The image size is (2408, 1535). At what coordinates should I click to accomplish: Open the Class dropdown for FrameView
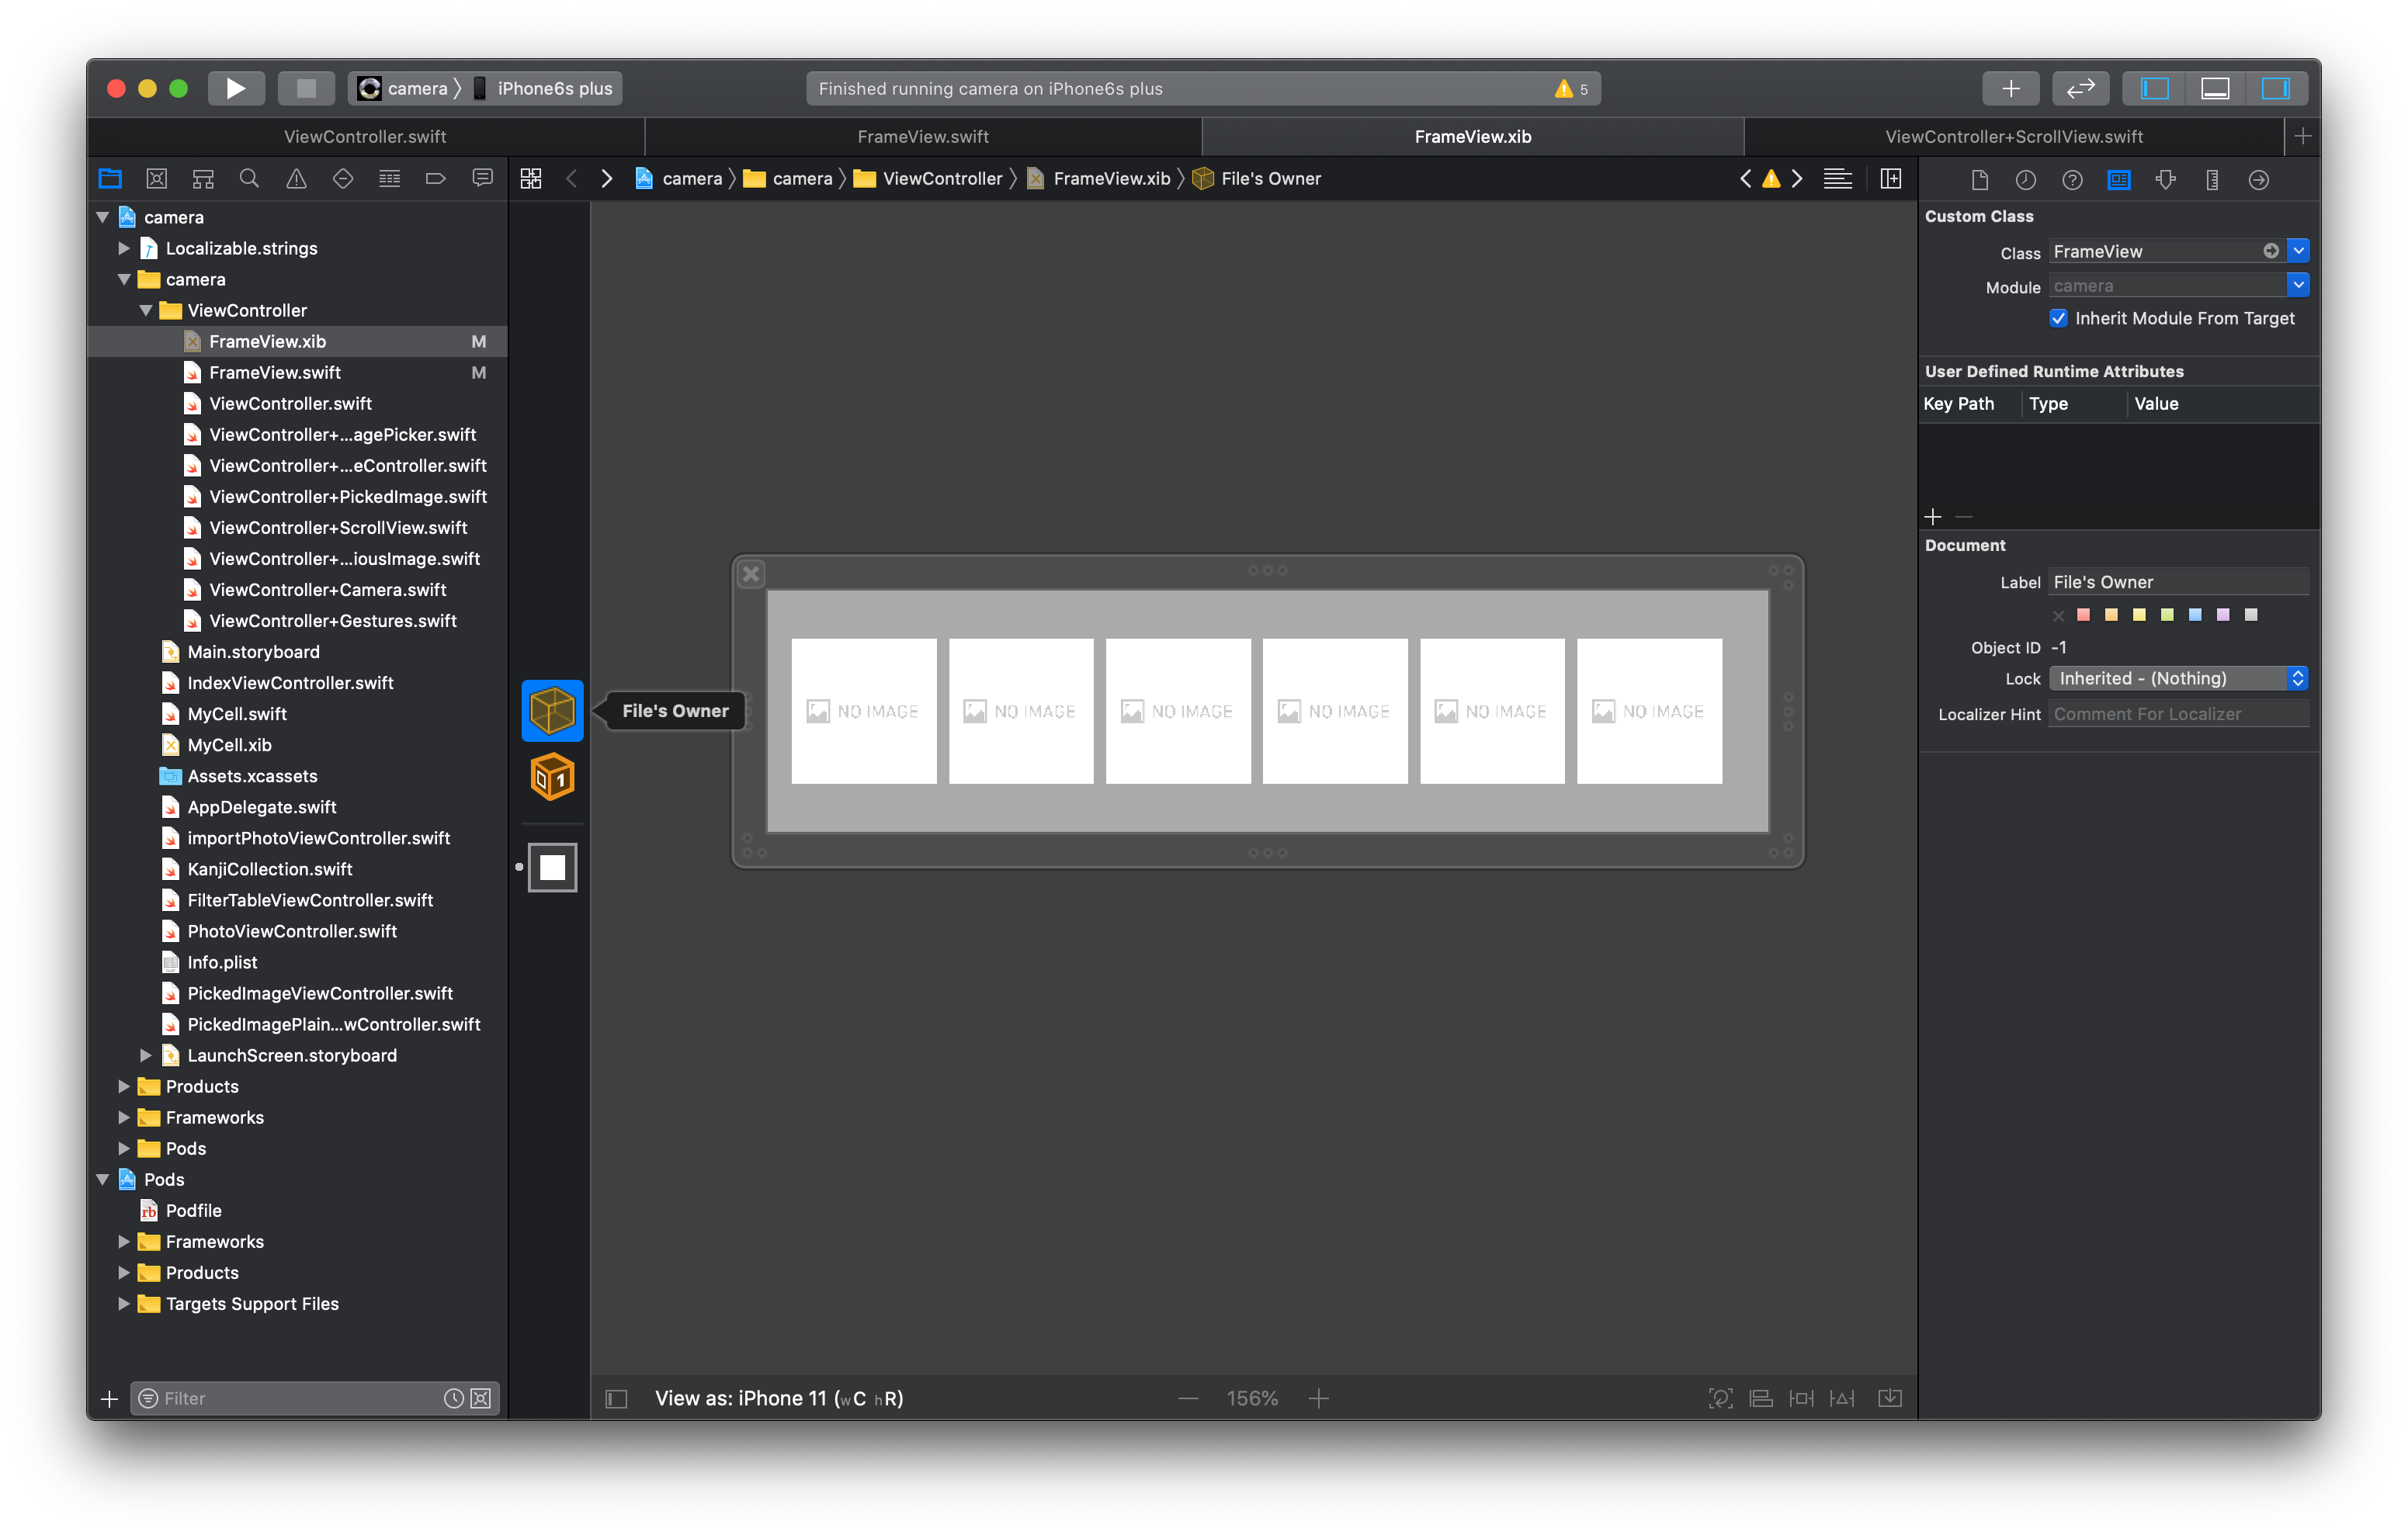click(x=2298, y=251)
